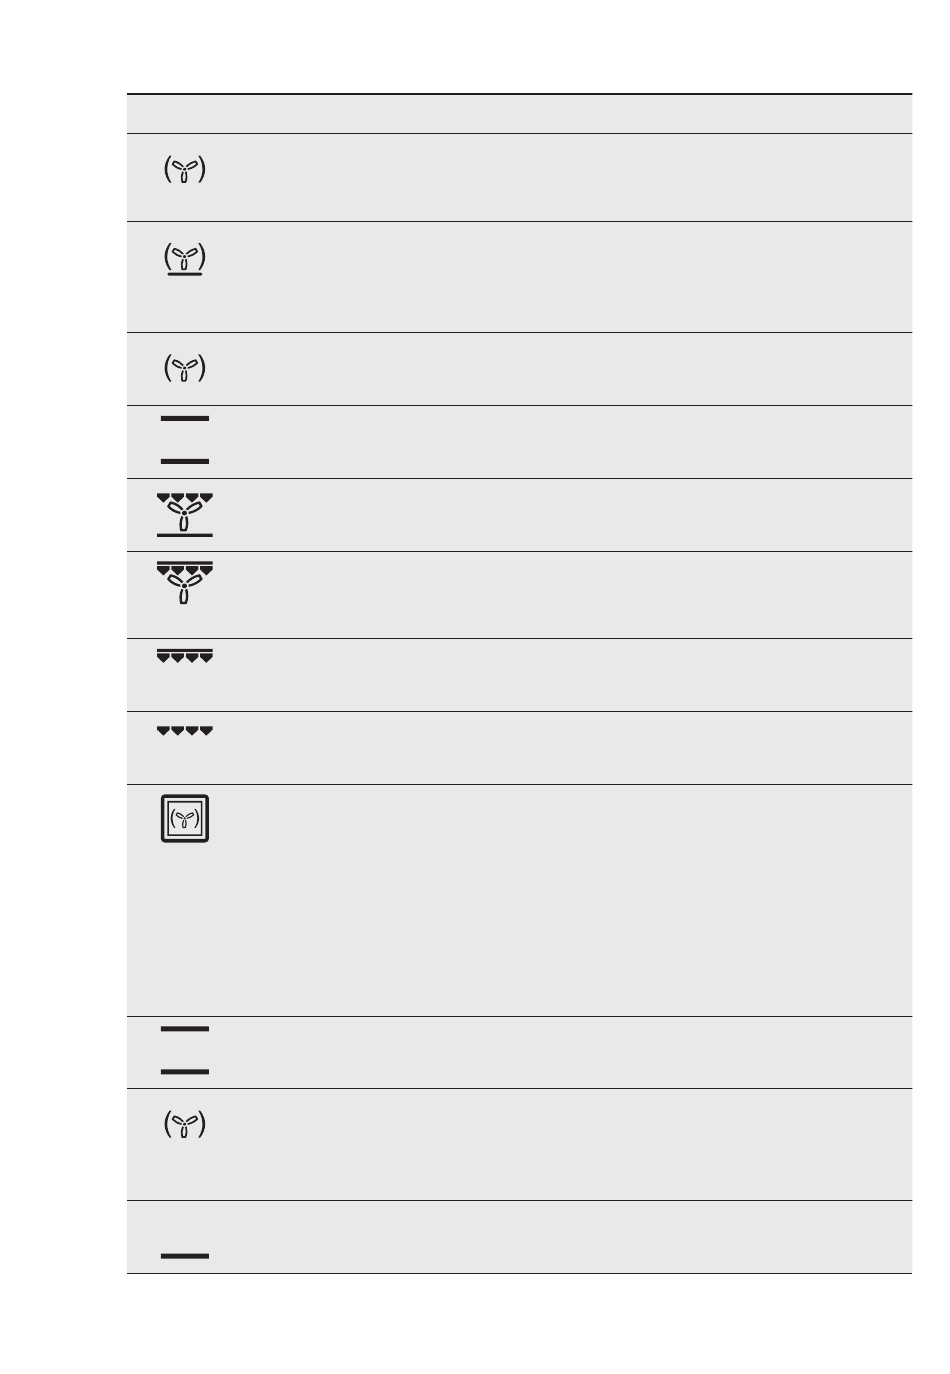Click the fan with triangles and a bottom line
The image size is (950, 1374).
pyautogui.click(x=185, y=515)
